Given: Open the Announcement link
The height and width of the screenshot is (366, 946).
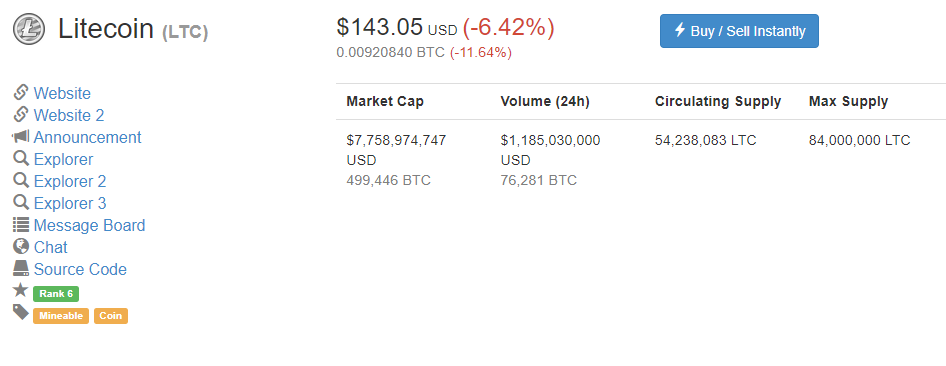Looking at the screenshot, I should pos(87,137).
